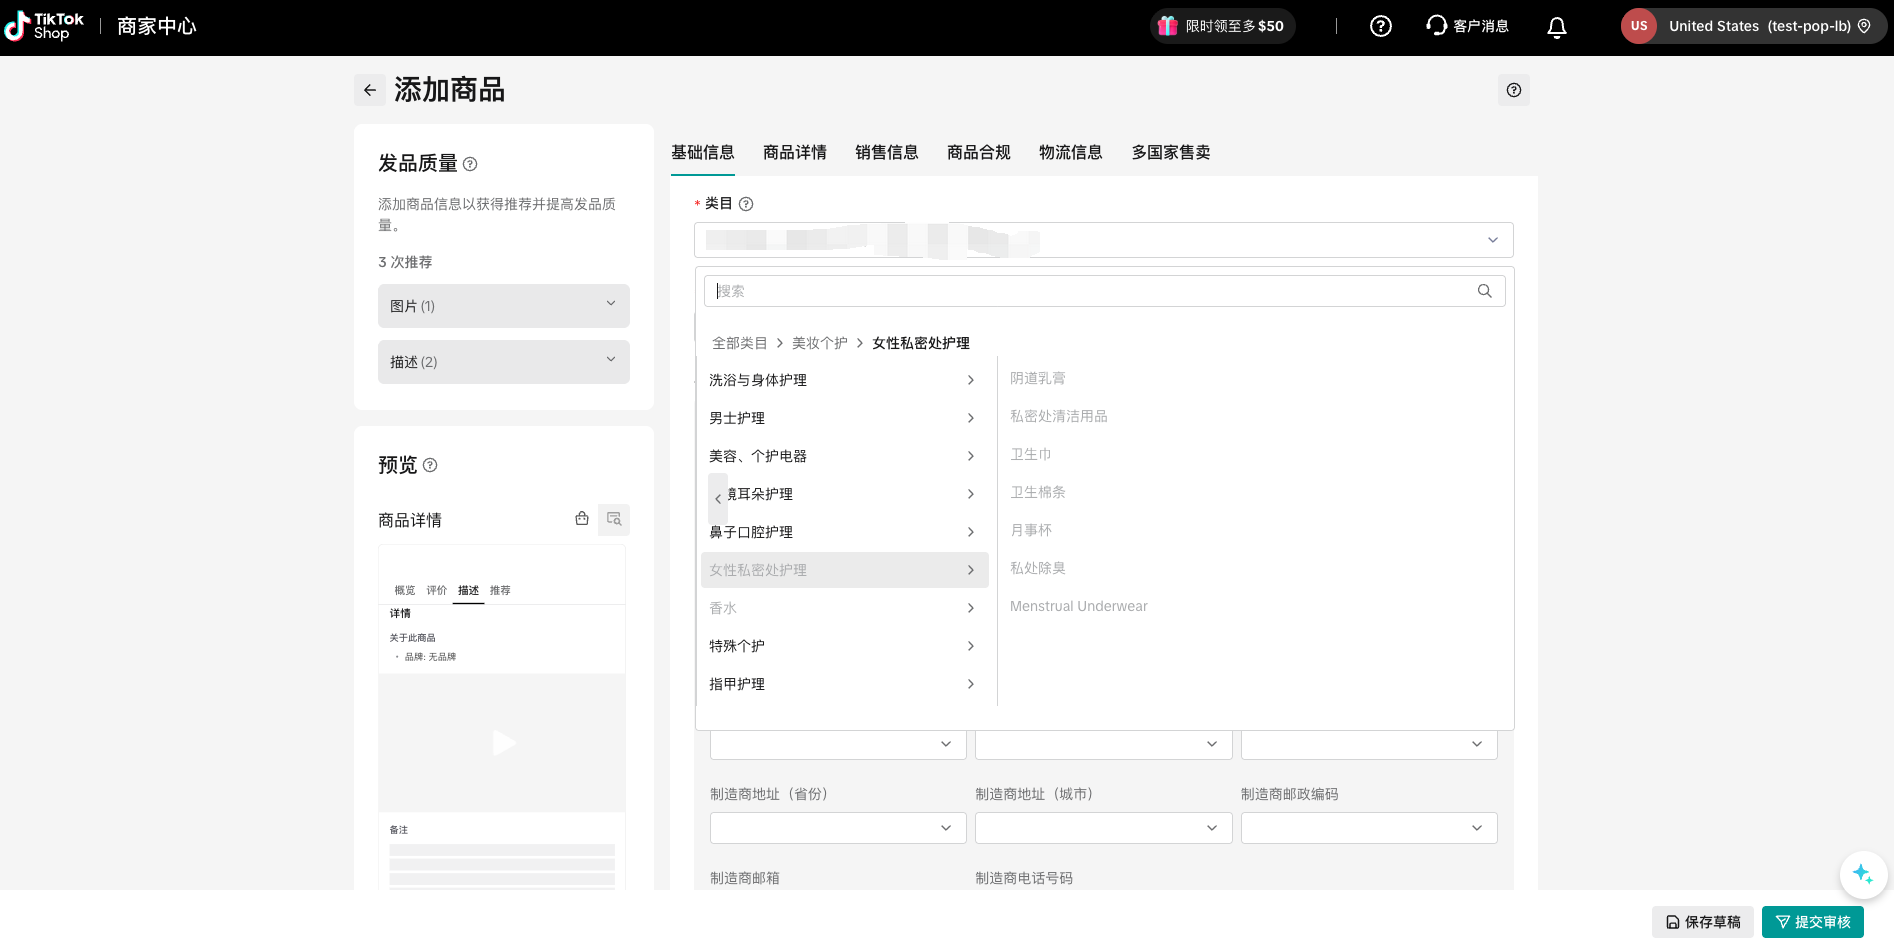Click the back arrow next to 添加商品
The image size is (1894, 947).
(370, 90)
